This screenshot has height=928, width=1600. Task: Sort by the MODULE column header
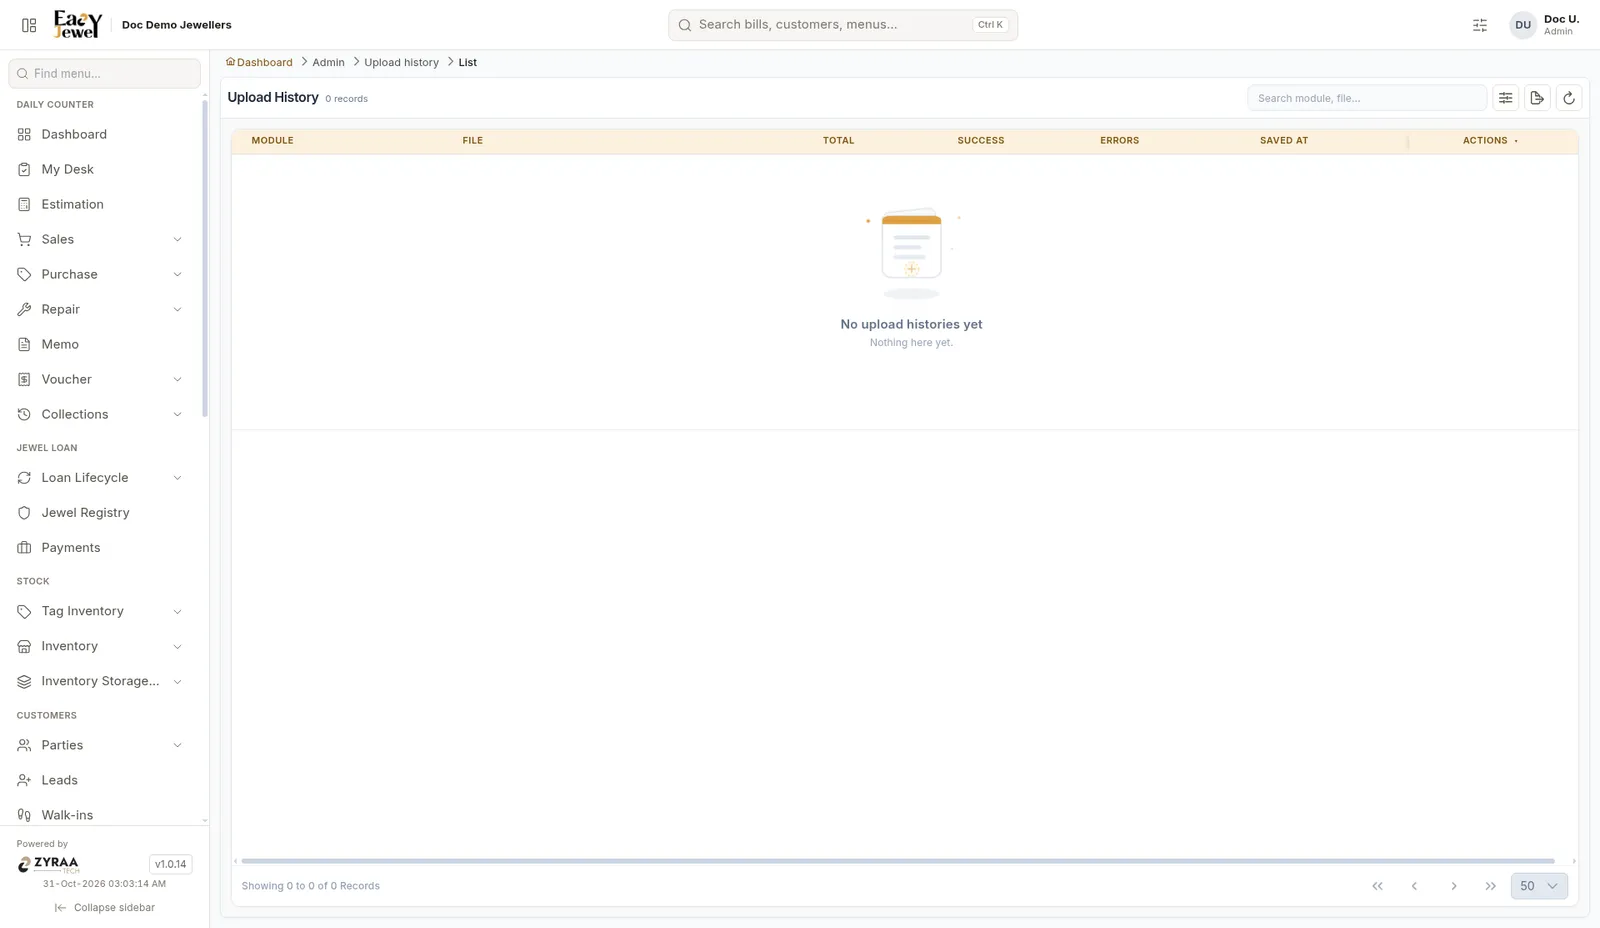(x=272, y=141)
